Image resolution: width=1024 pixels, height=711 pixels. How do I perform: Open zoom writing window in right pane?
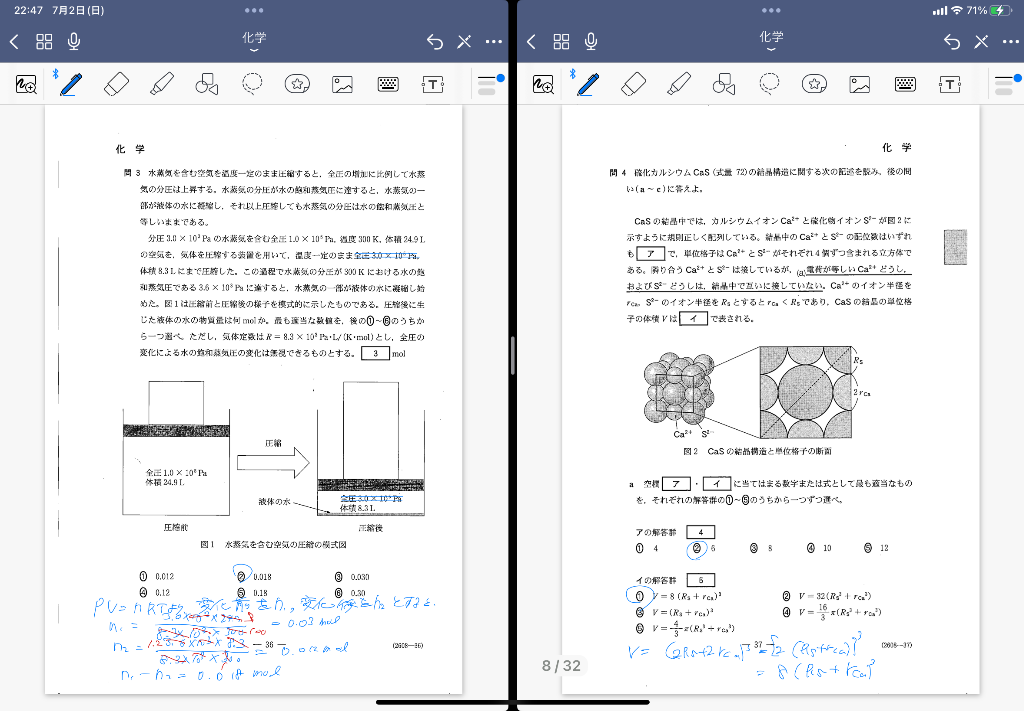(x=544, y=85)
